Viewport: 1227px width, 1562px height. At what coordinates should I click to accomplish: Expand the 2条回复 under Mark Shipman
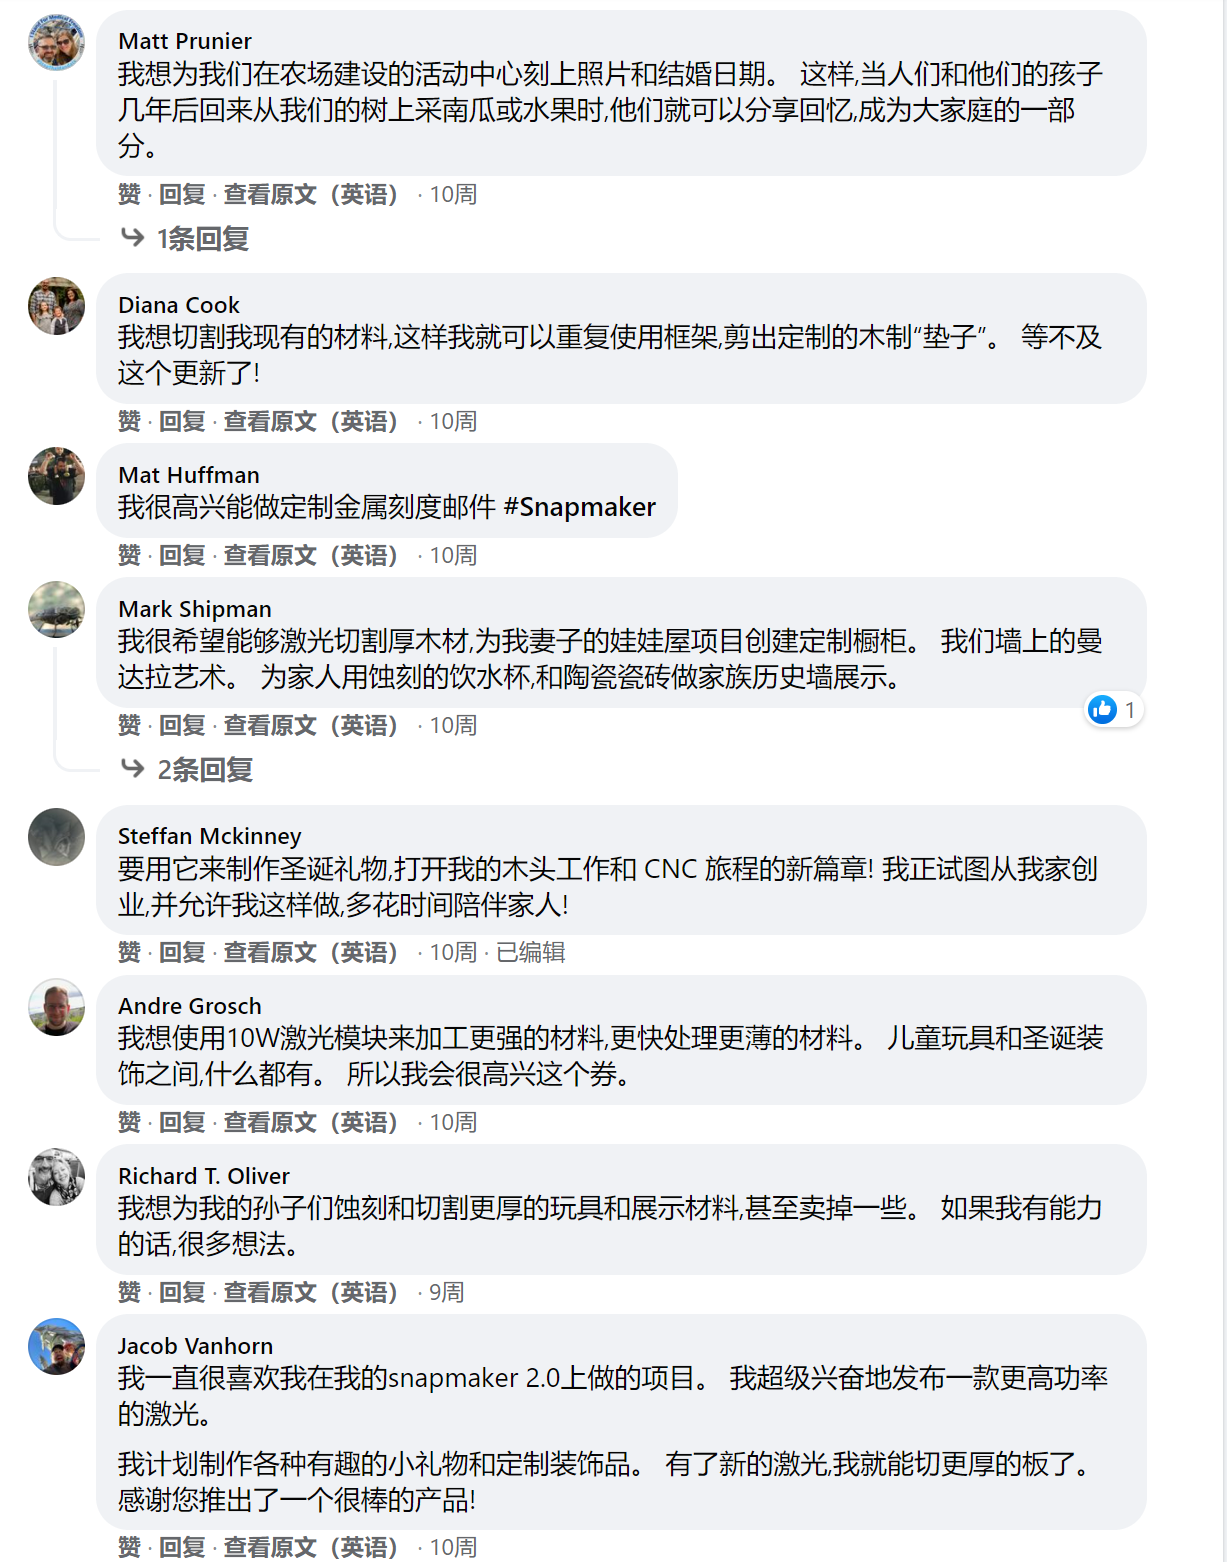(x=204, y=770)
